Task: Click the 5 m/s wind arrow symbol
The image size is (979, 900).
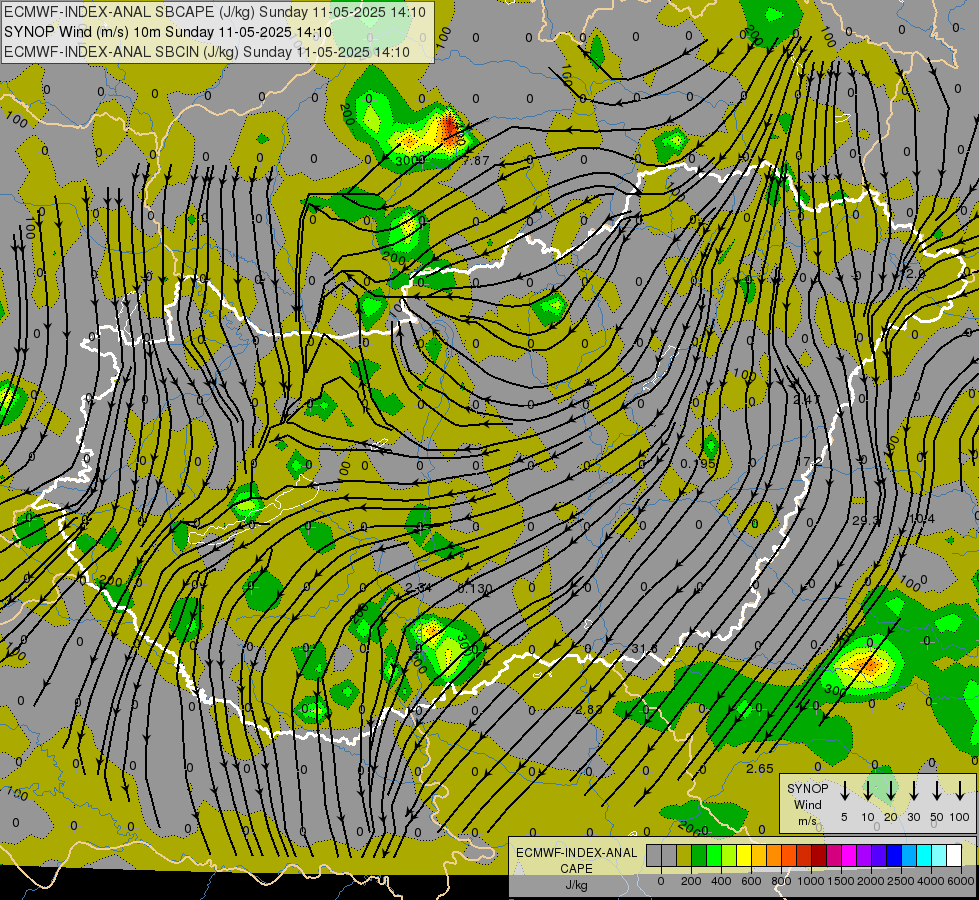Action: coord(844,791)
